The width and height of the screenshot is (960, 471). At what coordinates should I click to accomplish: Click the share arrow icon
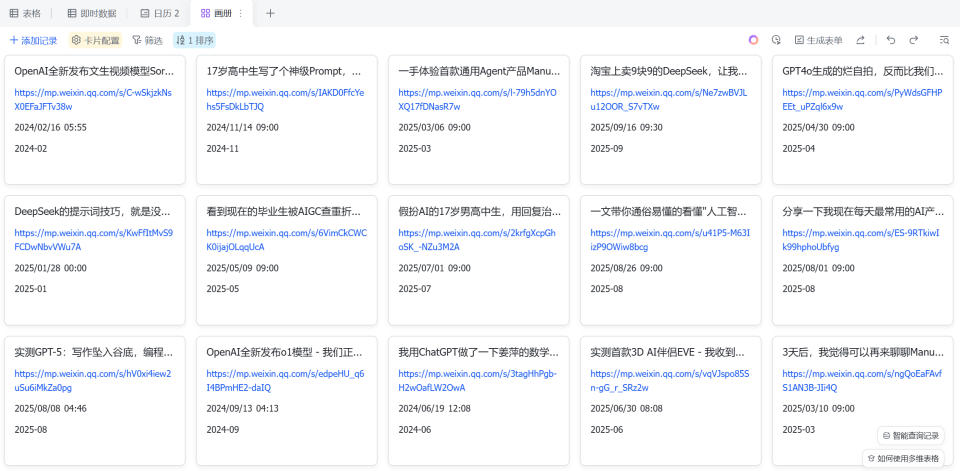click(859, 40)
